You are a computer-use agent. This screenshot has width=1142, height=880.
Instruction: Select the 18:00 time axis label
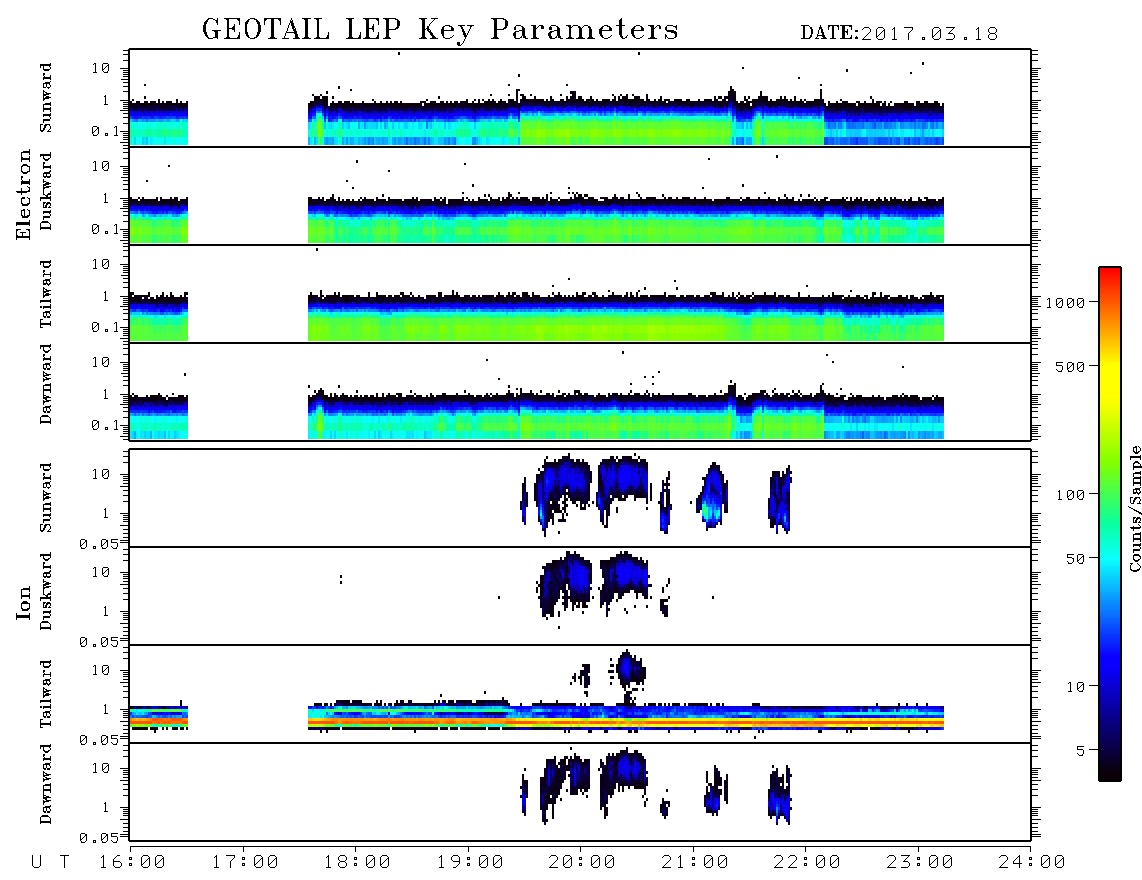tap(358, 862)
